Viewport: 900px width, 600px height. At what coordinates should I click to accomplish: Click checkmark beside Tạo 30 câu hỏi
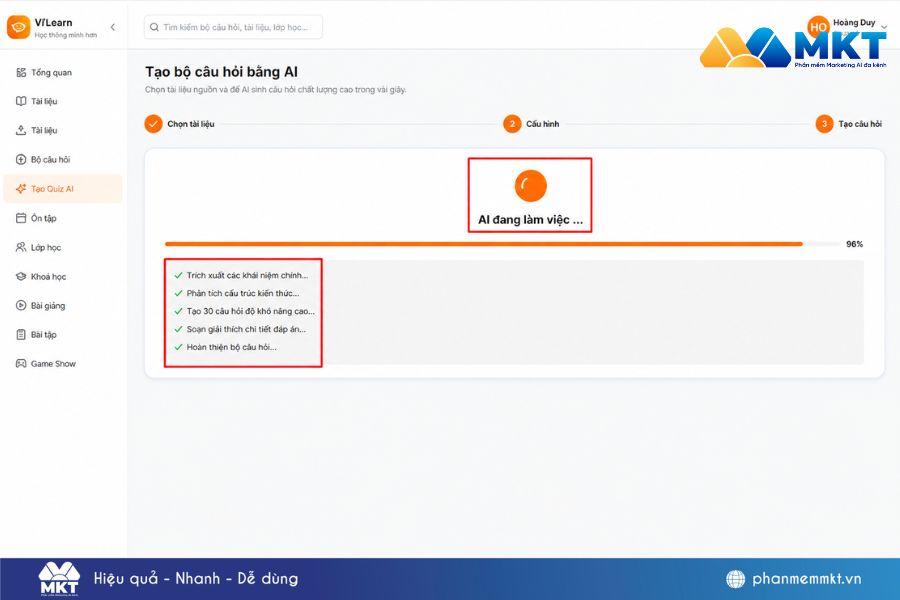coord(179,311)
